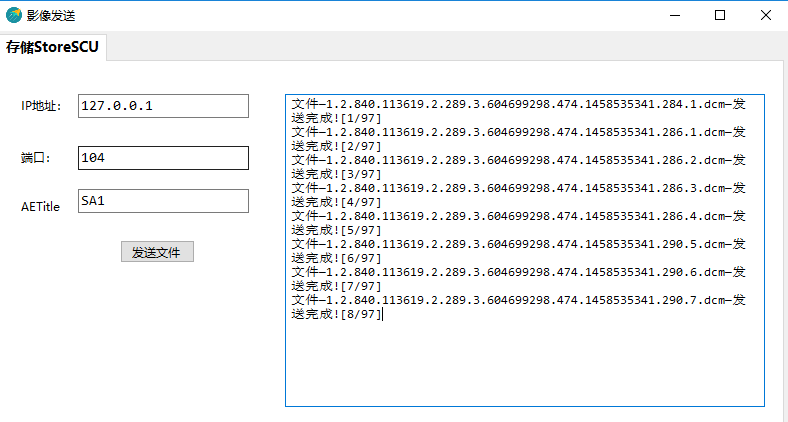
Task: Click the AETitle field containing SA1
Action: (163, 201)
